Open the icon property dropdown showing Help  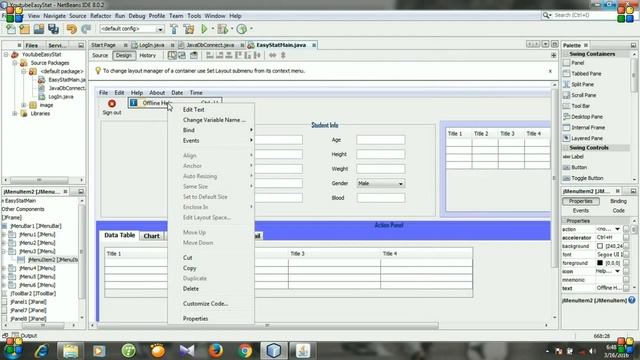pos(617,271)
